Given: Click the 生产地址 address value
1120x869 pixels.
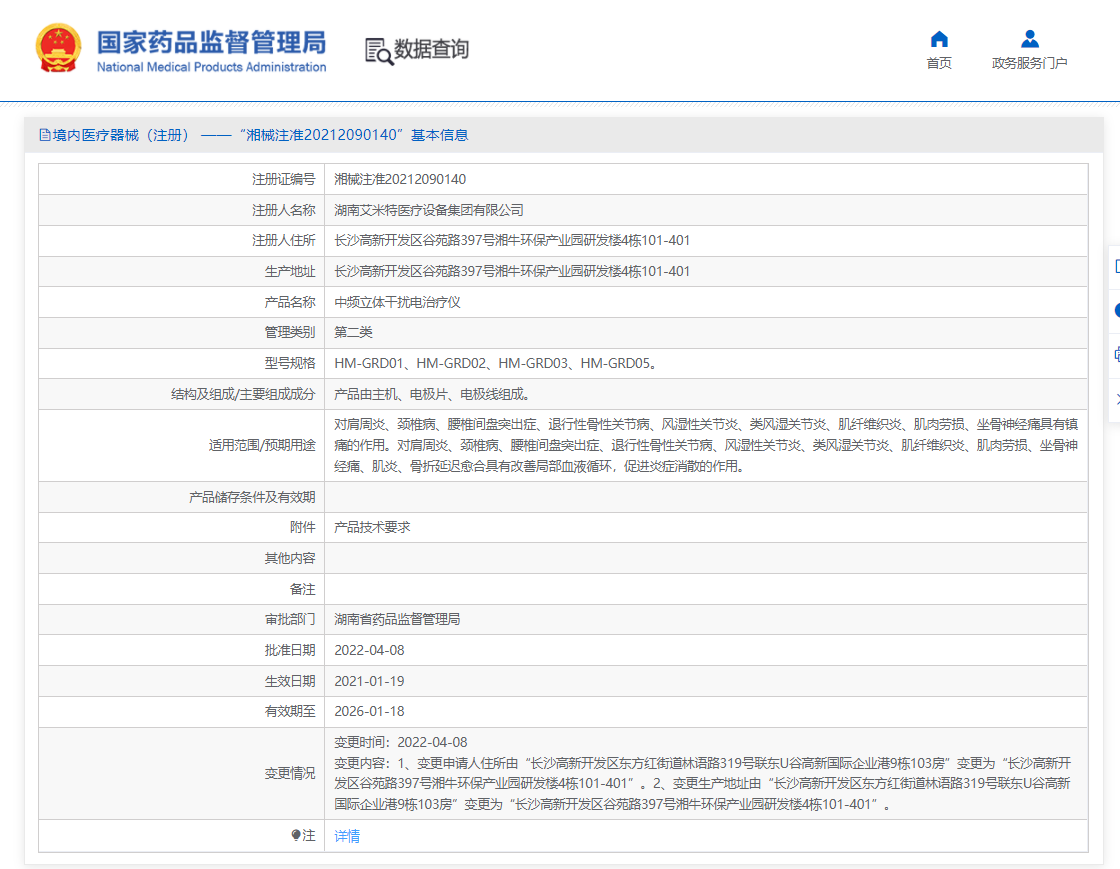Looking at the screenshot, I should tap(512, 271).
